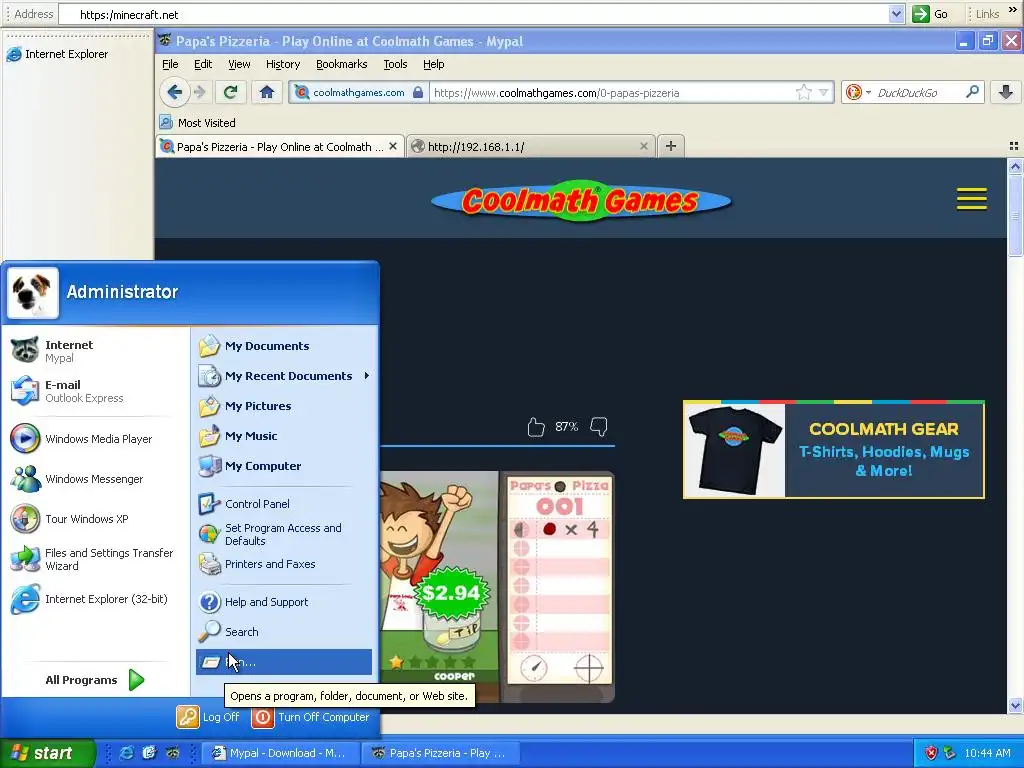Open E-mail Outlook Express in Start menu
1024x768 pixels.
pyautogui.click(x=95, y=391)
